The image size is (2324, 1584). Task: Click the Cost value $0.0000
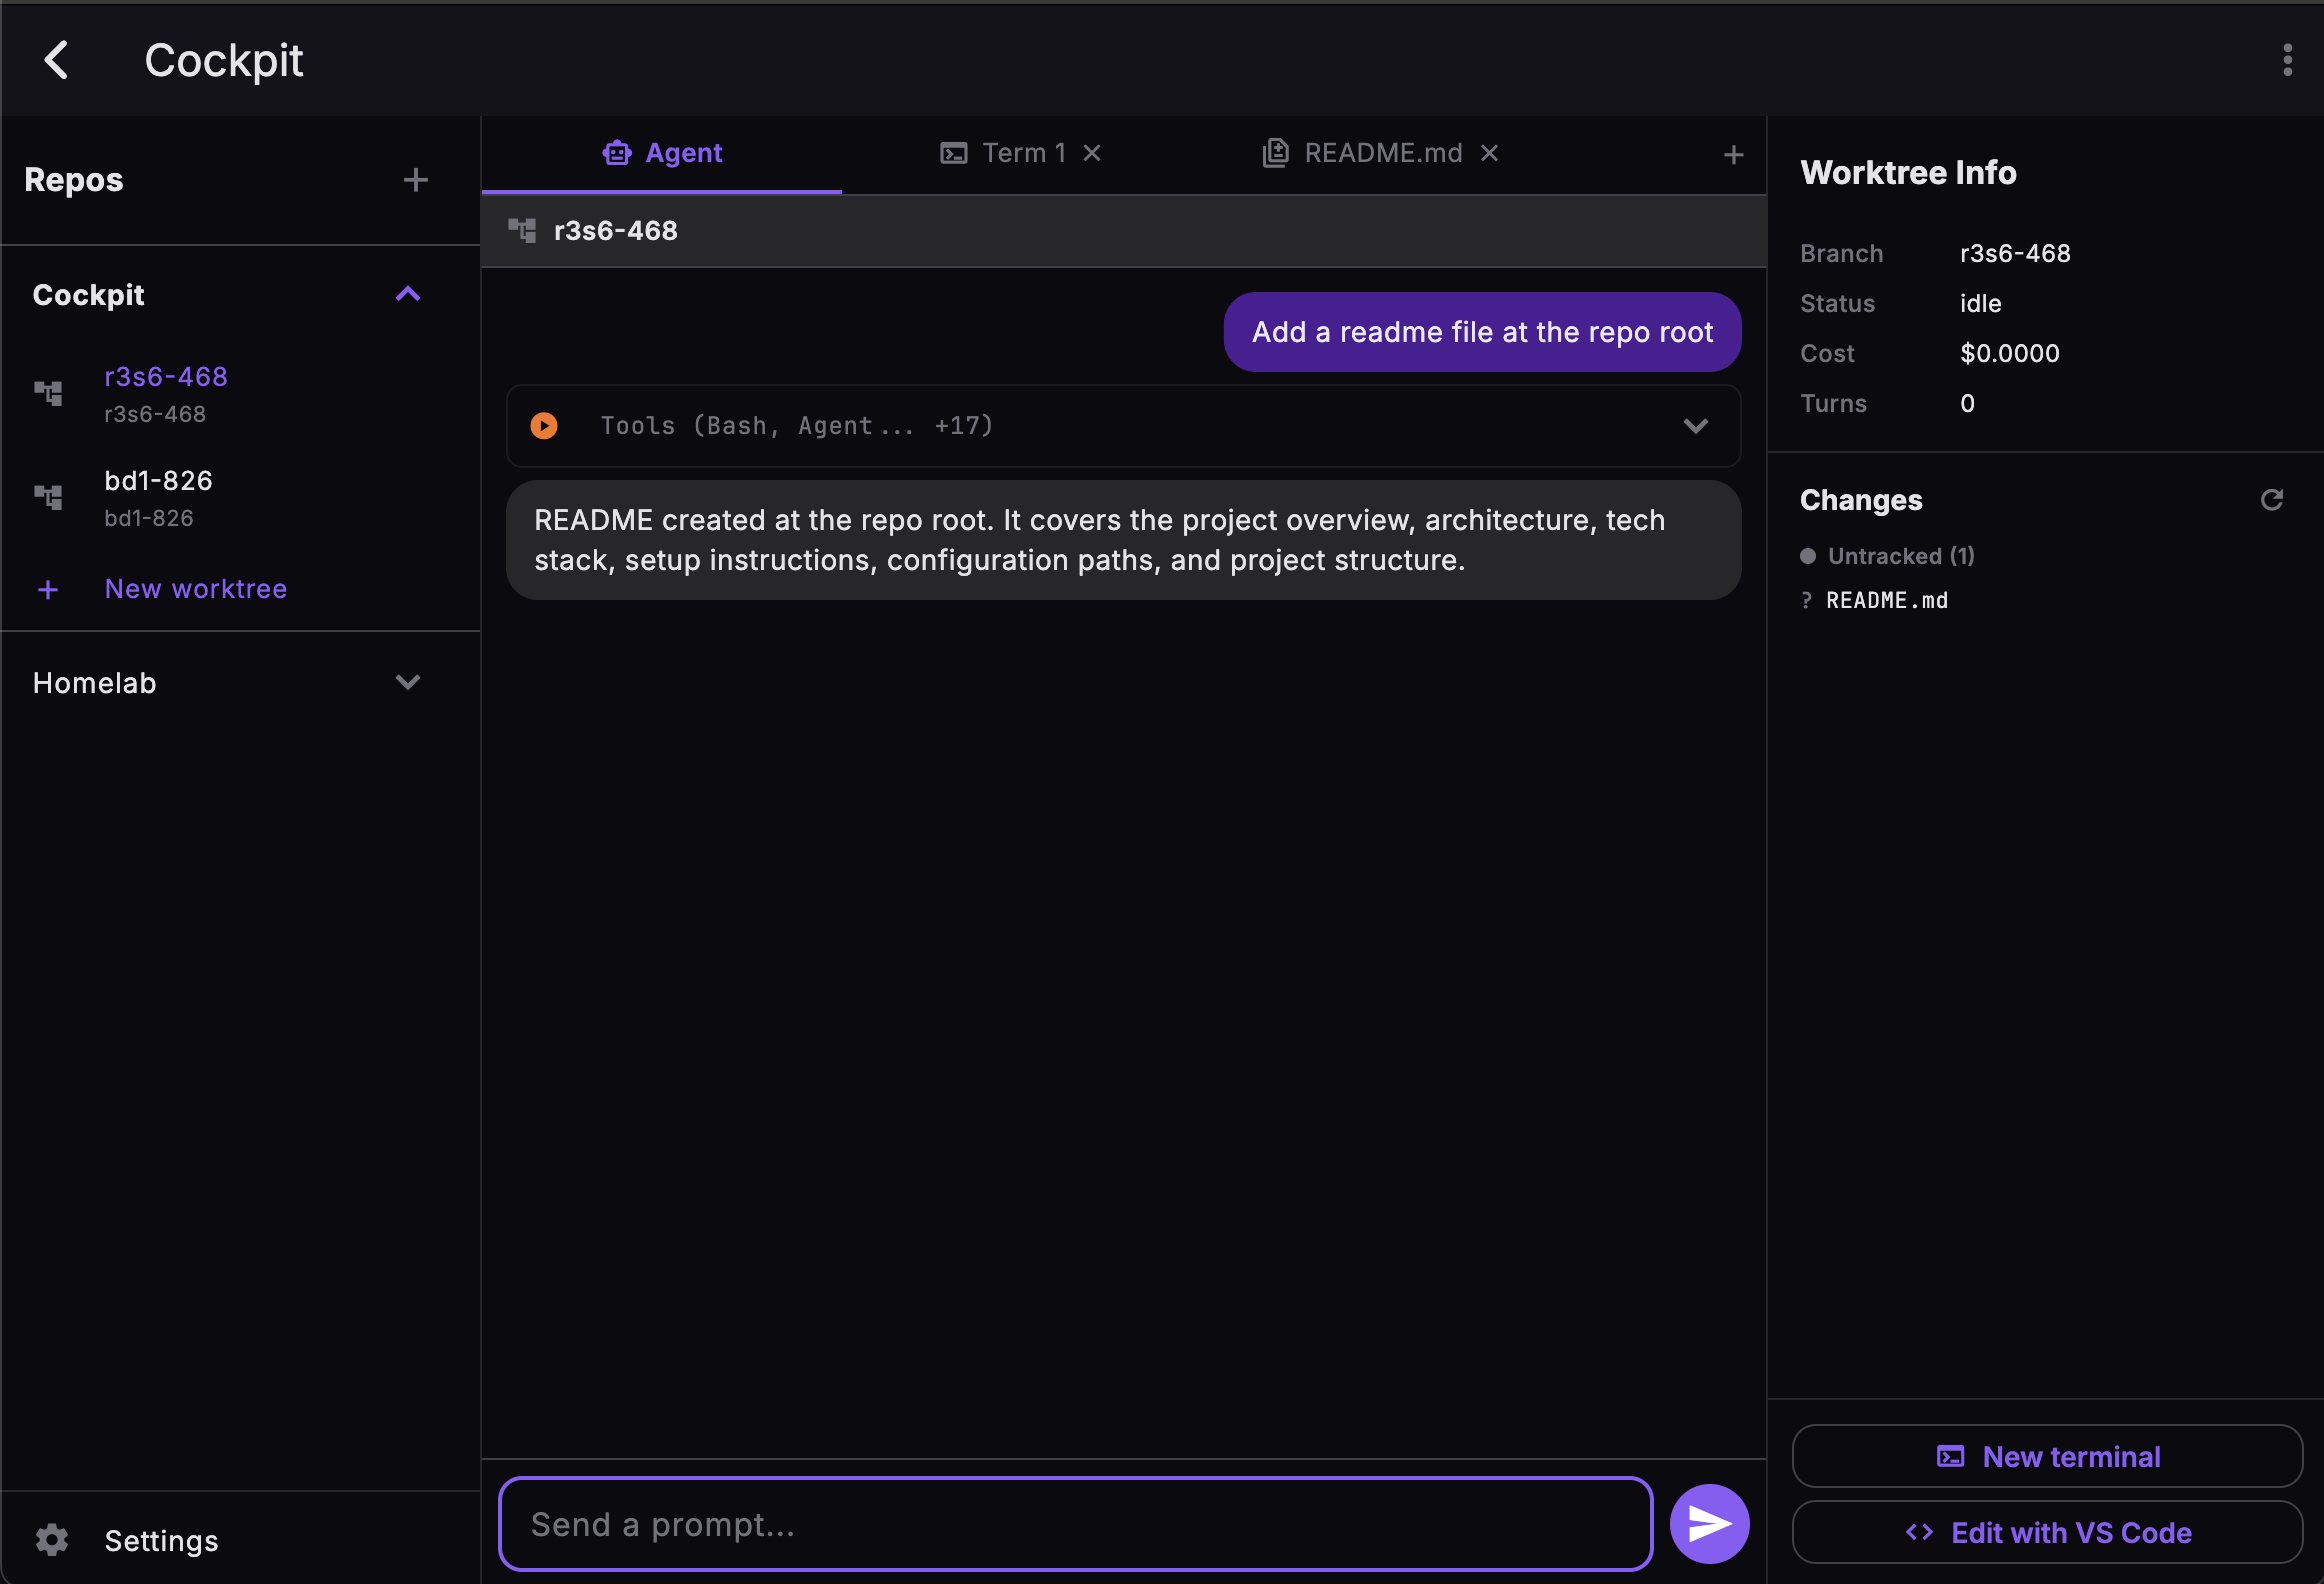(2010, 353)
